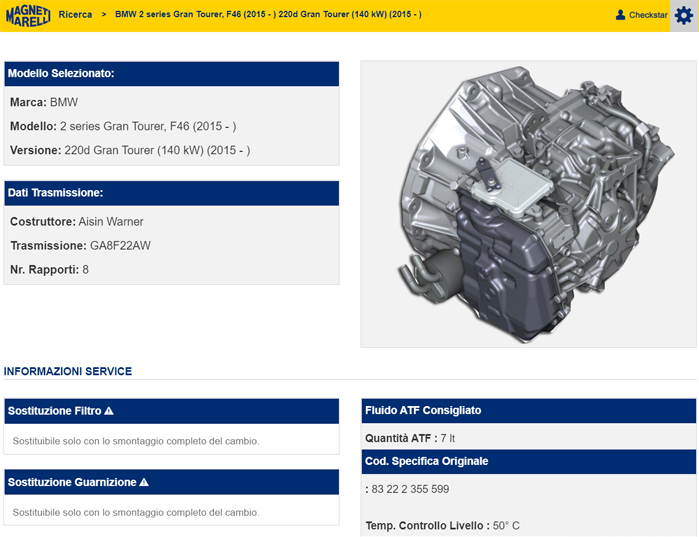Open settings via the gear icon

(x=684, y=16)
